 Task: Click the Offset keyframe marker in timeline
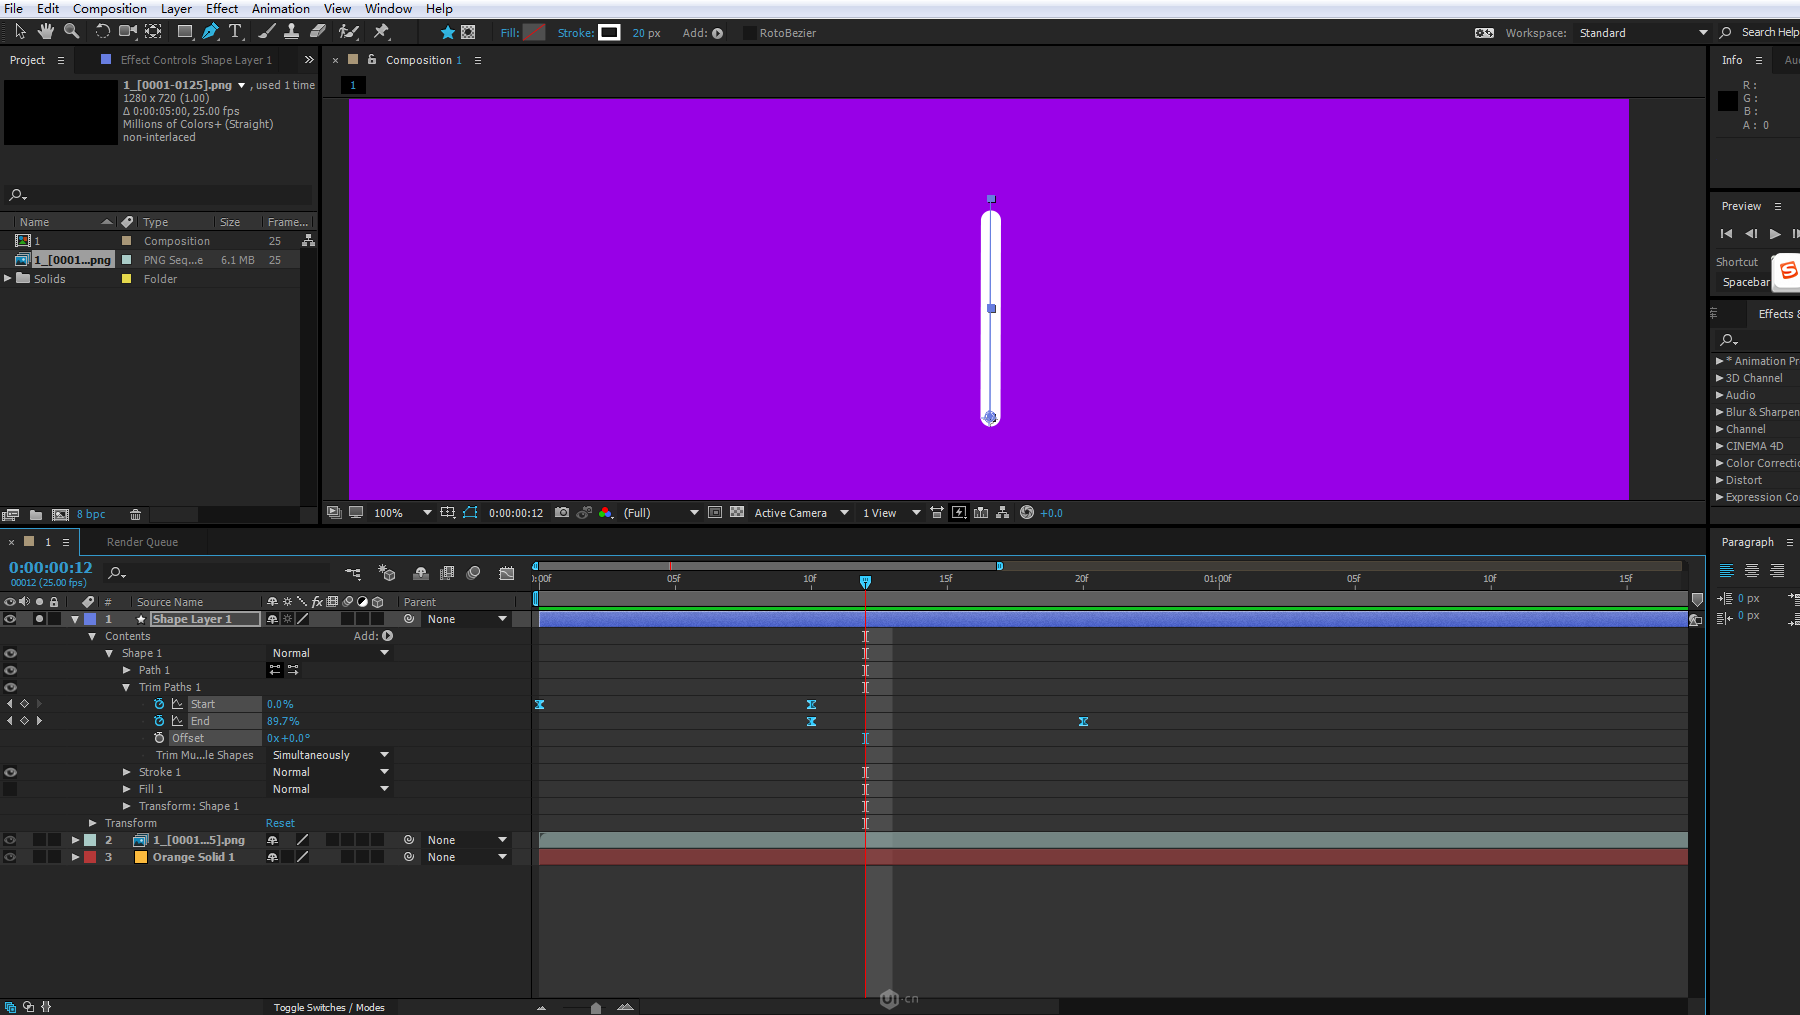point(865,738)
